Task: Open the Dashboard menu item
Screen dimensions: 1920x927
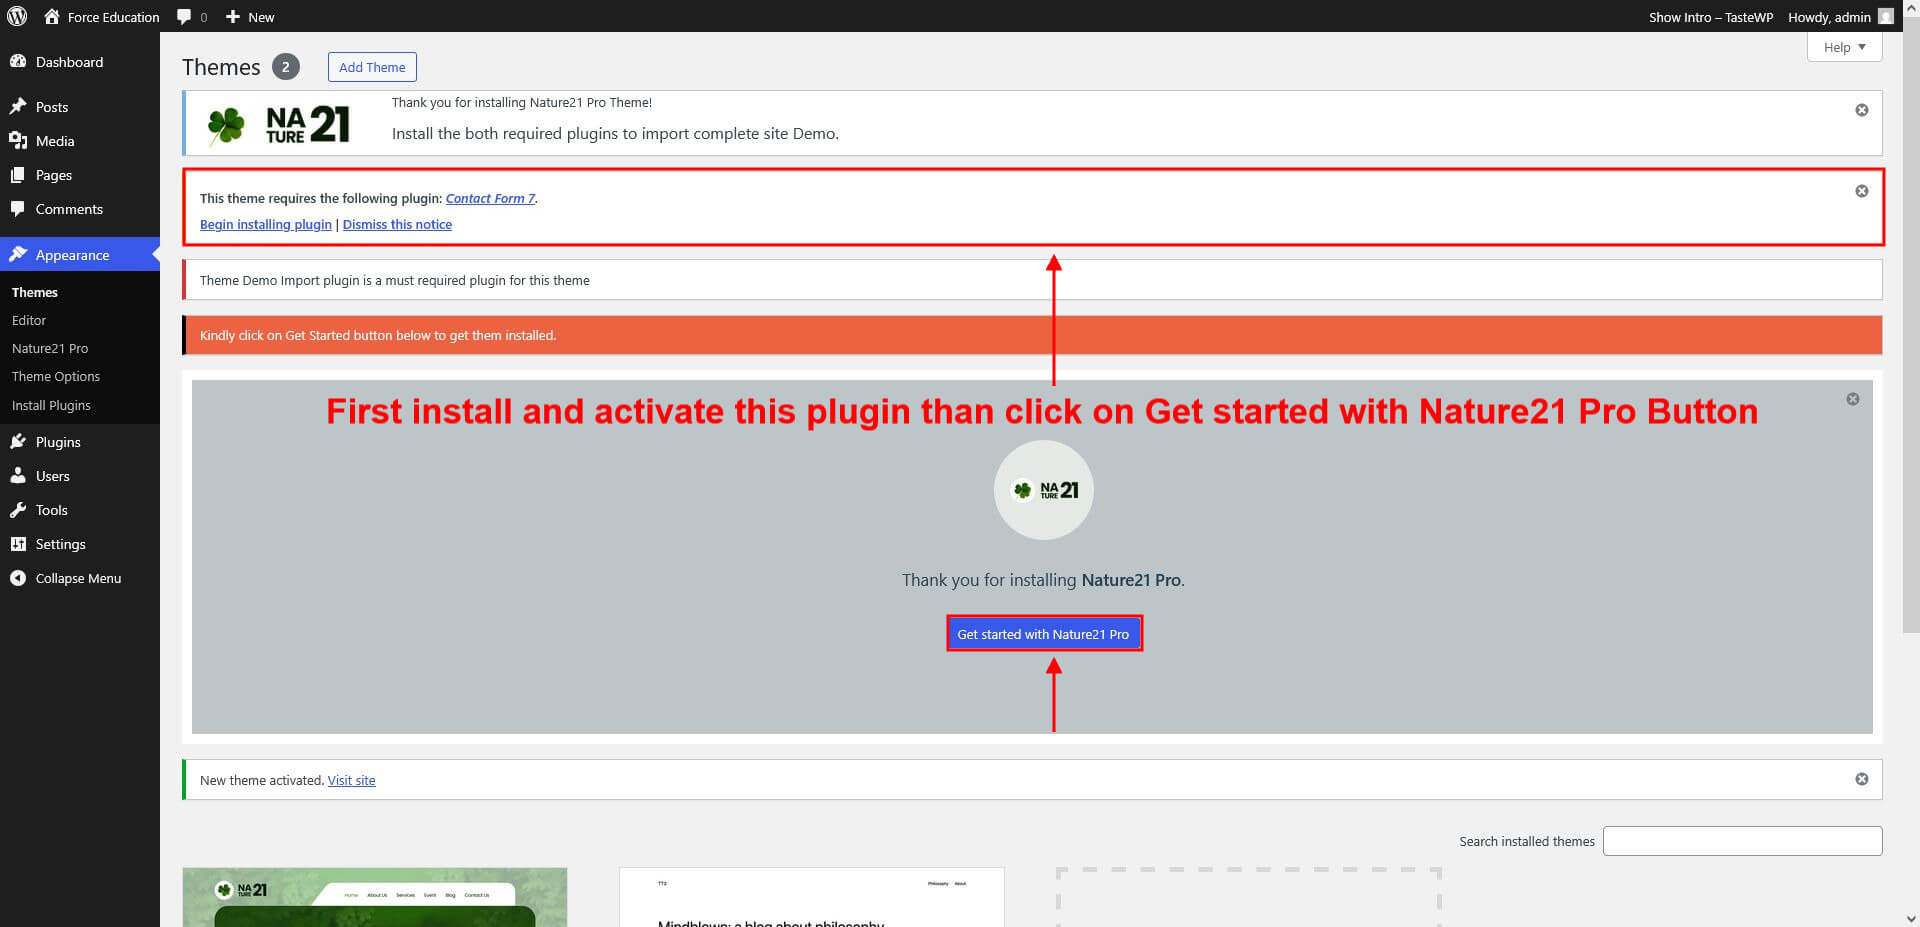Action: tap(69, 62)
